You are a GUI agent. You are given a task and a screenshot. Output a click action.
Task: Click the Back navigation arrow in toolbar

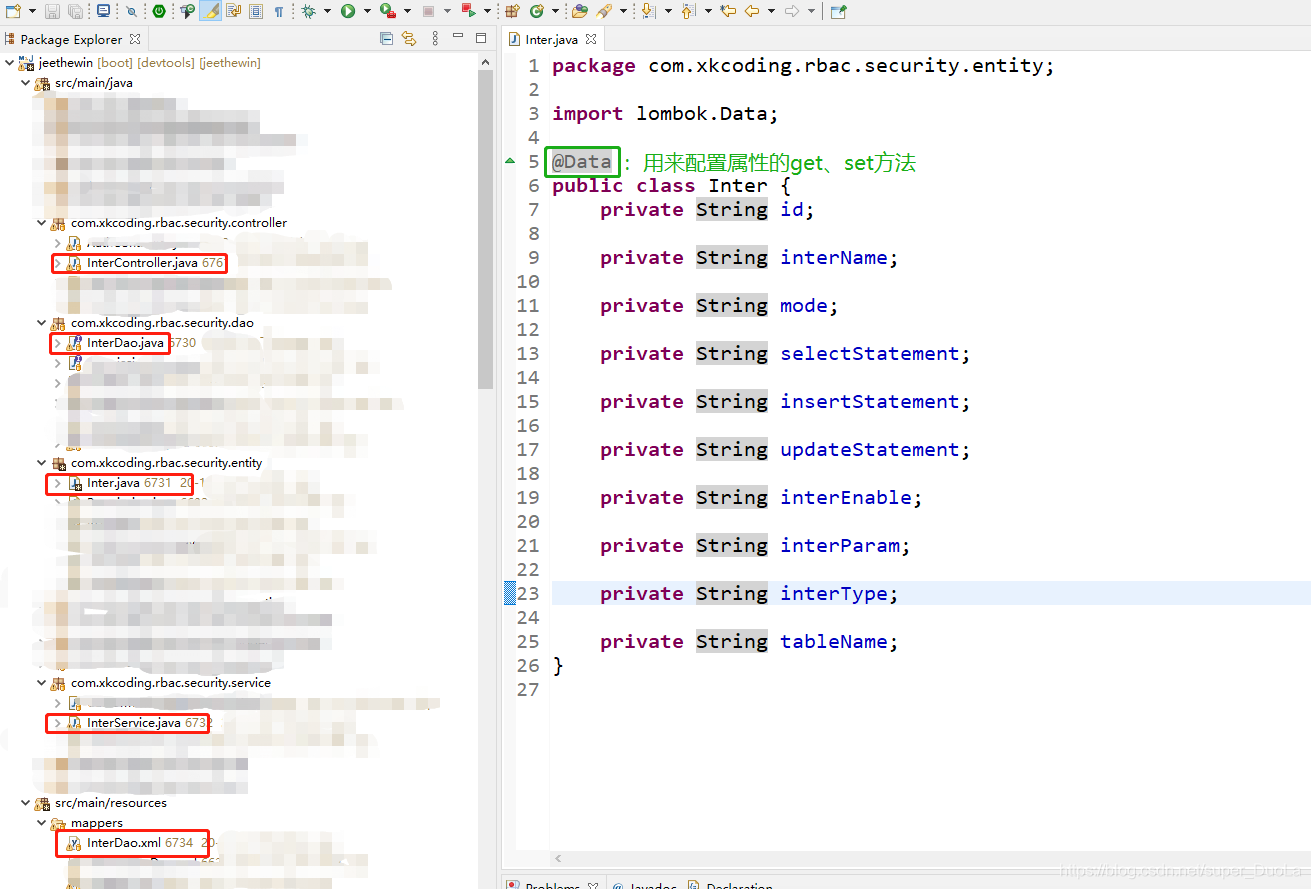(x=751, y=11)
